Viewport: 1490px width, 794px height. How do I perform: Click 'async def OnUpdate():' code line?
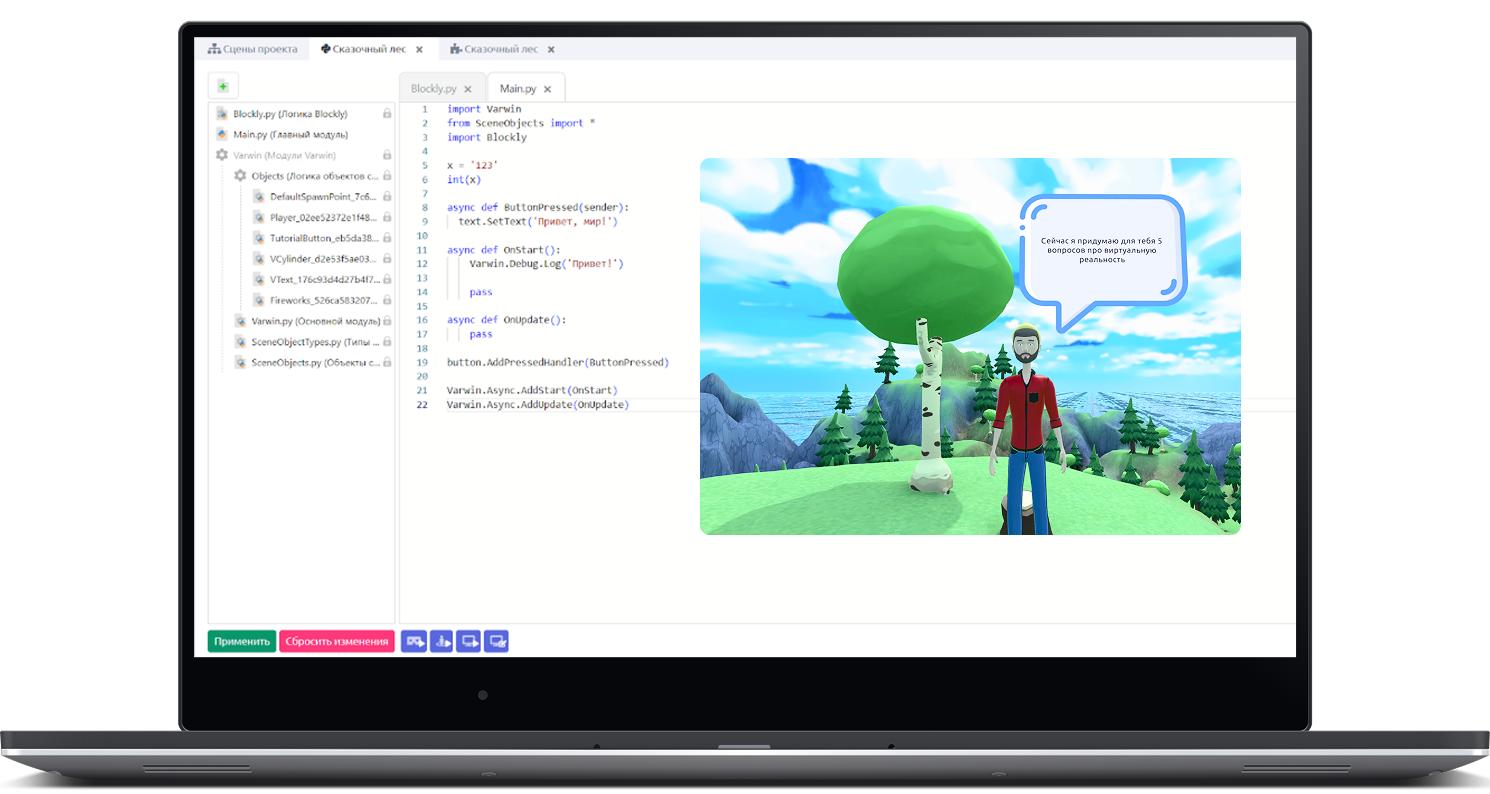[x=506, y=320]
